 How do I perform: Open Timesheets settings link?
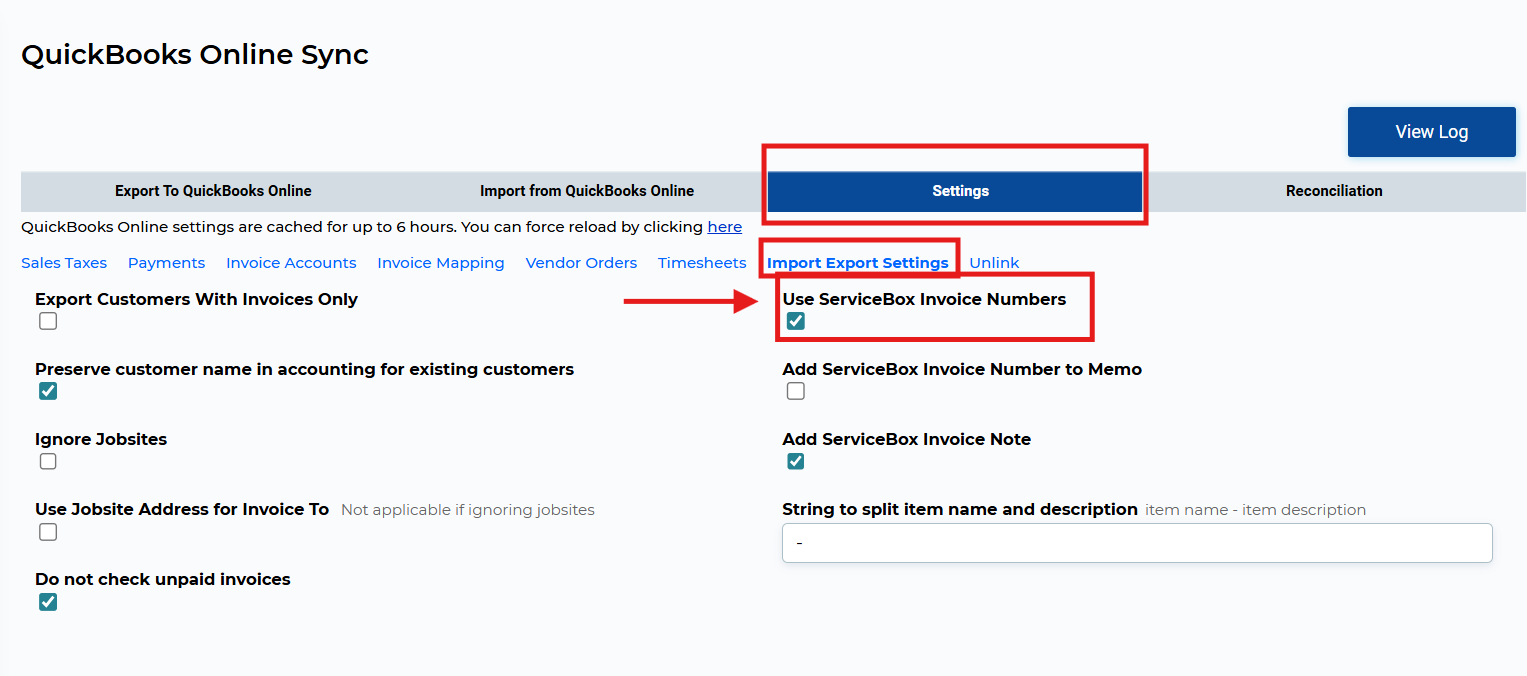pyautogui.click(x=702, y=263)
